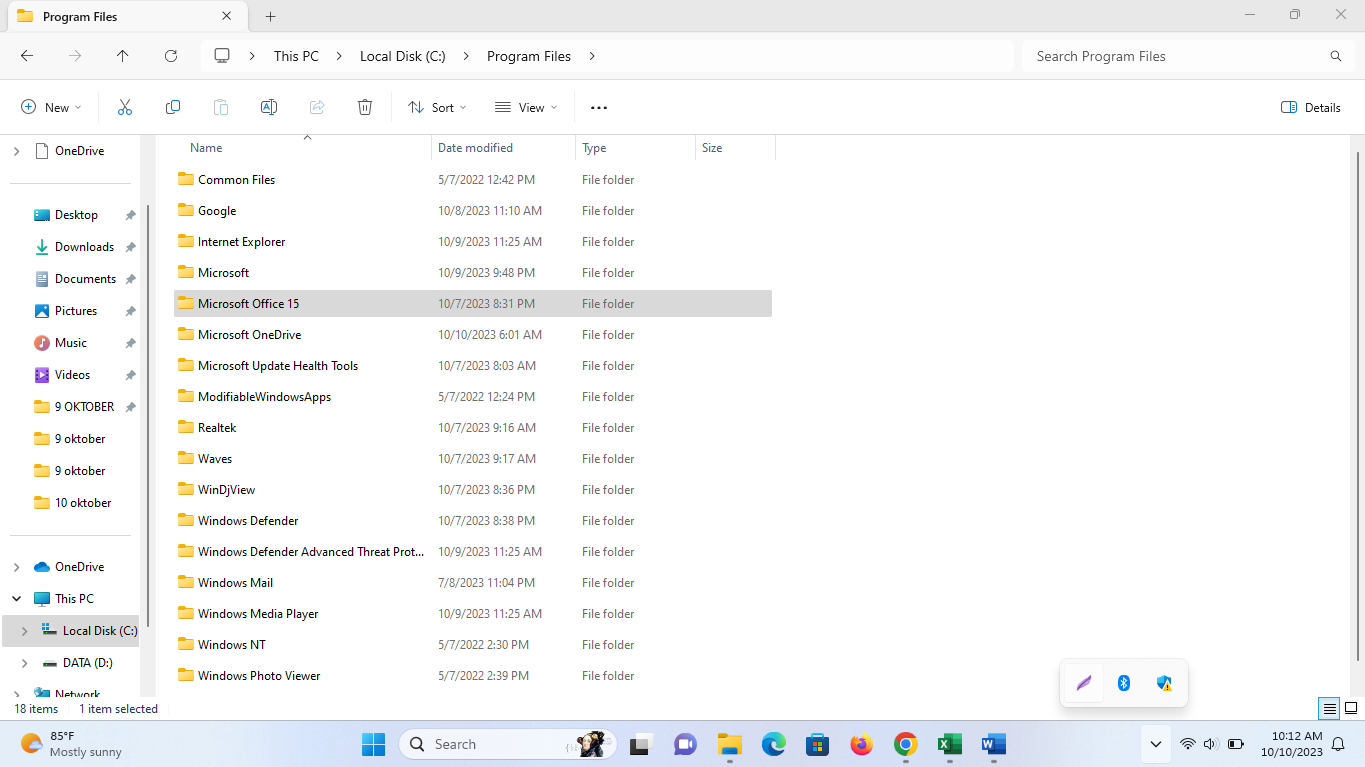Open the Music quick access item
Viewport: 1365px width, 767px height.
click(71, 343)
